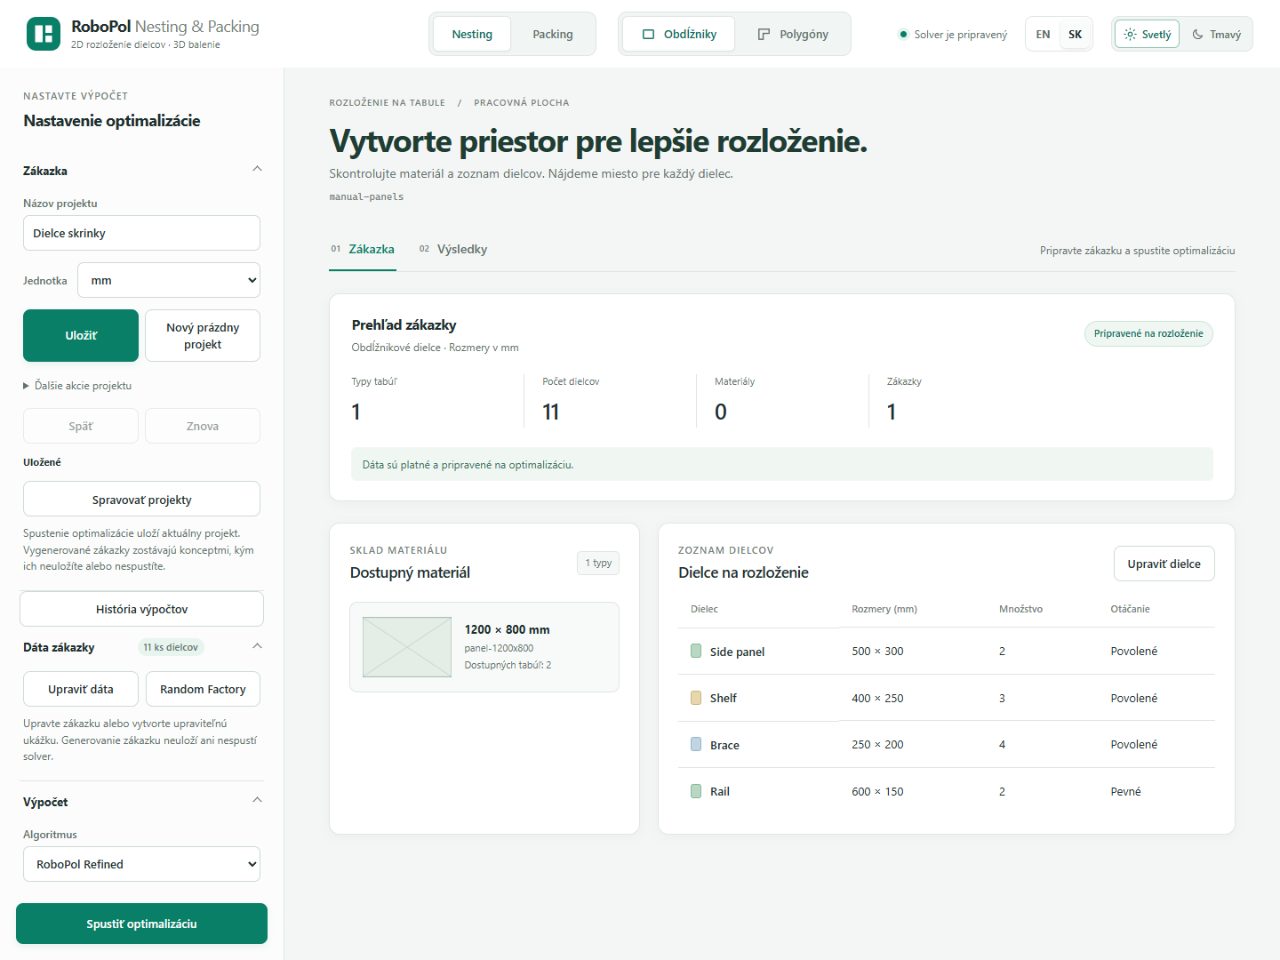
Task: Click the sun icon for Svetlý theme
Action: click(x=1130, y=34)
